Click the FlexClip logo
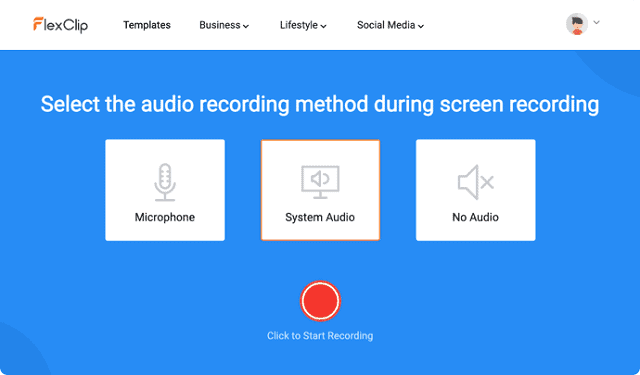The height and width of the screenshot is (375, 640). click(x=60, y=25)
